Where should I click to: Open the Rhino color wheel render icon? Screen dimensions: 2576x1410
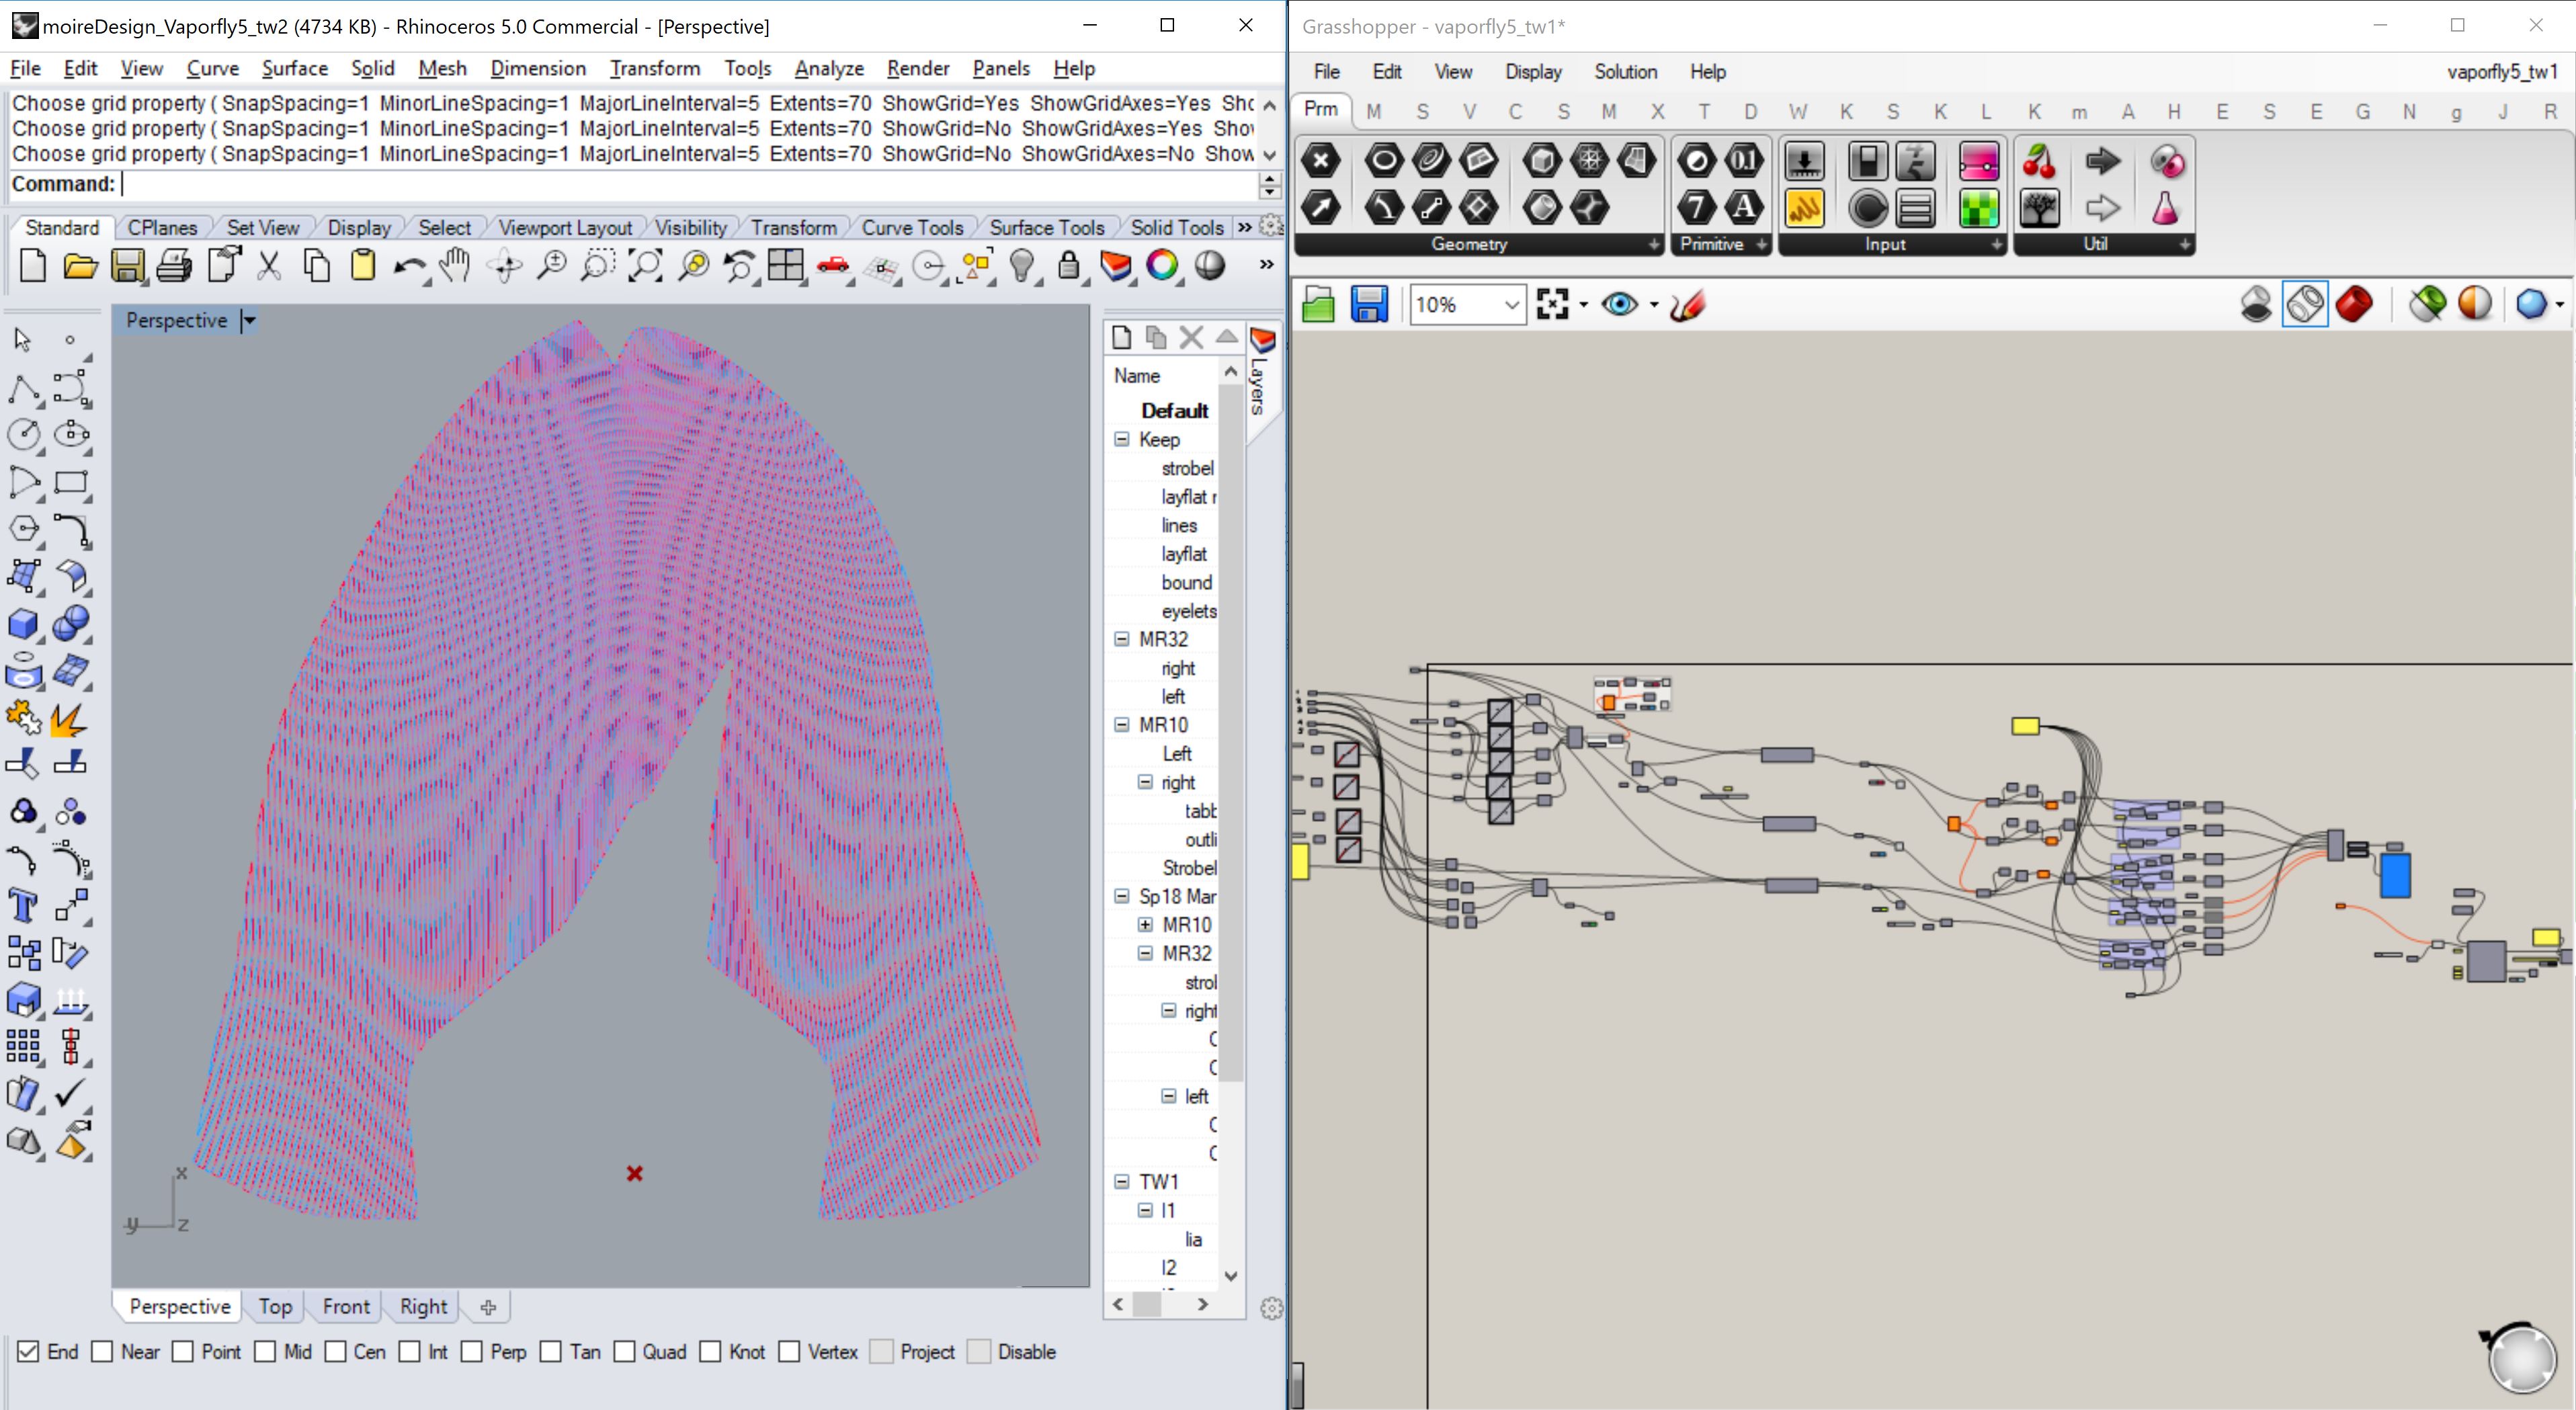click(1162, 266)
